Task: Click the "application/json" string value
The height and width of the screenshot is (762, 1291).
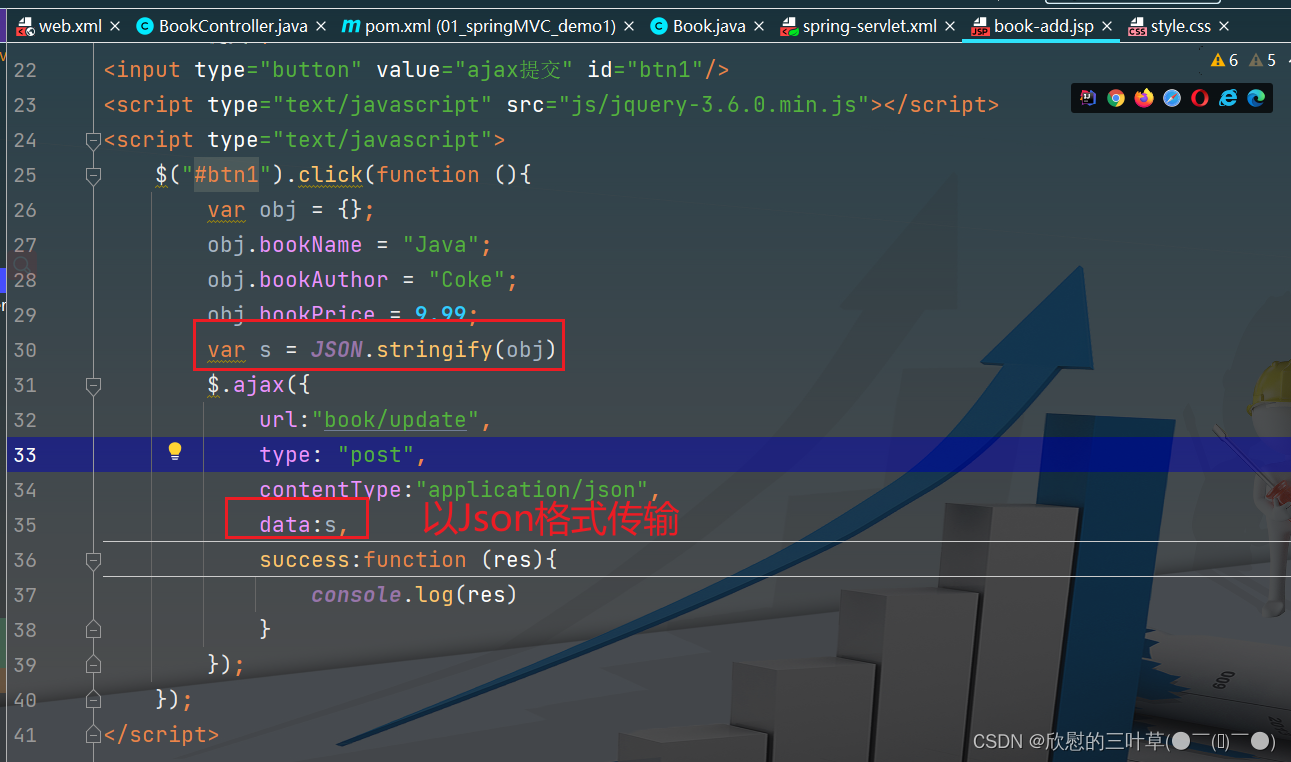Action: [x=532, y=489]
